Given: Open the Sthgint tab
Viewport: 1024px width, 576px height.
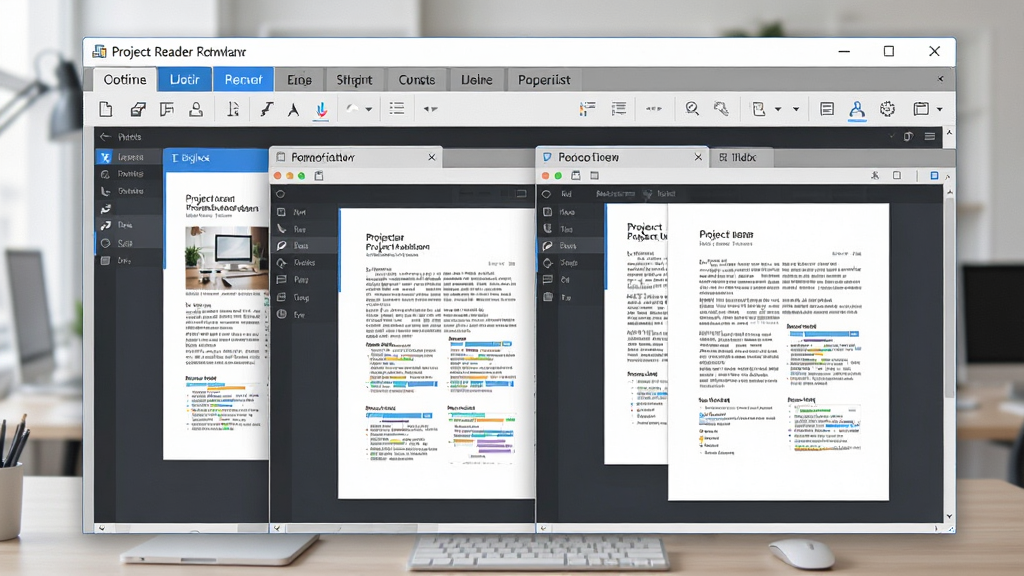Looking at the screenshot, I should coord(354,80).
